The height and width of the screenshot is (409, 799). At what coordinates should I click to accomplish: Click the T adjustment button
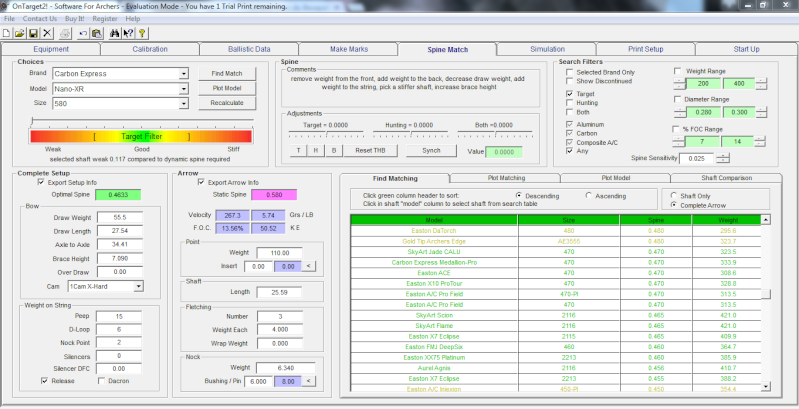(x=298, y=151)
